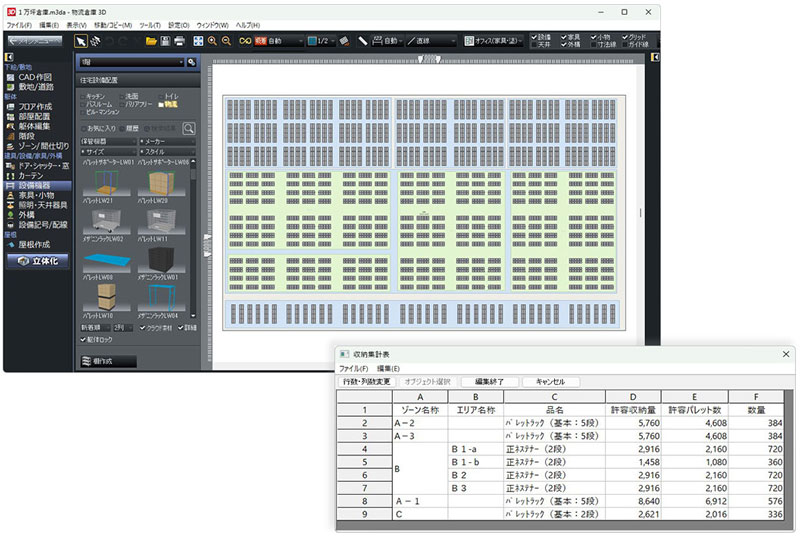The height and width of the screenshot is (536, 800).
Task: Click the 立体化 button
Action: tap(38, 260)
